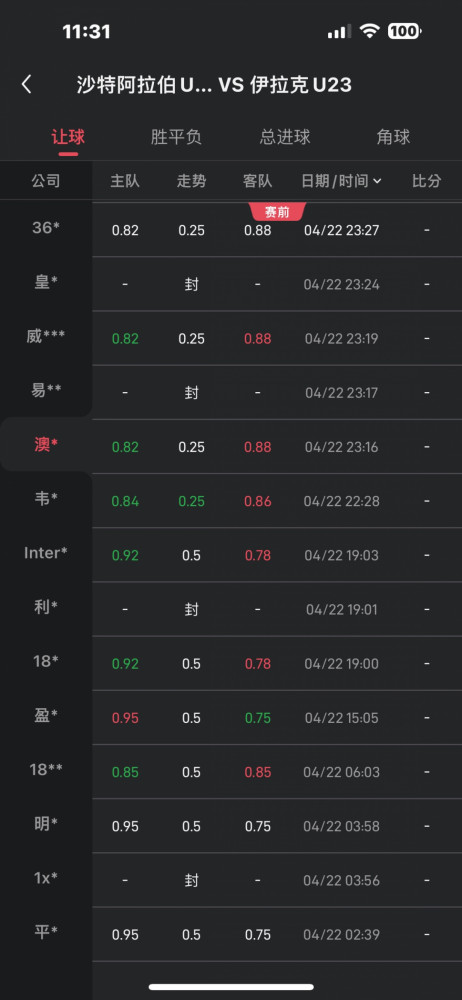Tap green 0.25 handicap in 22:28 row

(191, 501)
